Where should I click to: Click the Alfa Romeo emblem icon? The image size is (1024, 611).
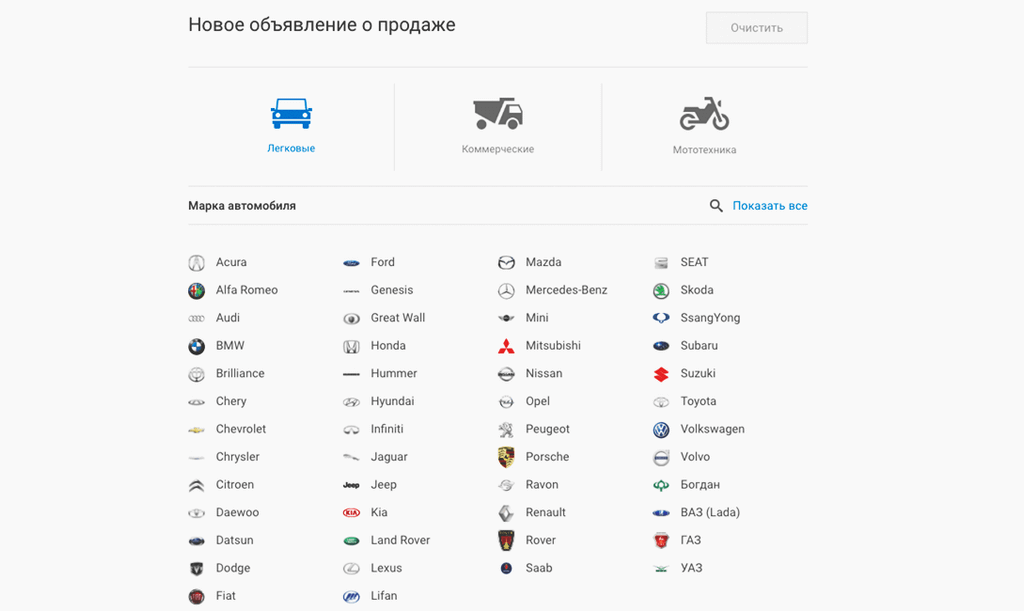point(197,290)
